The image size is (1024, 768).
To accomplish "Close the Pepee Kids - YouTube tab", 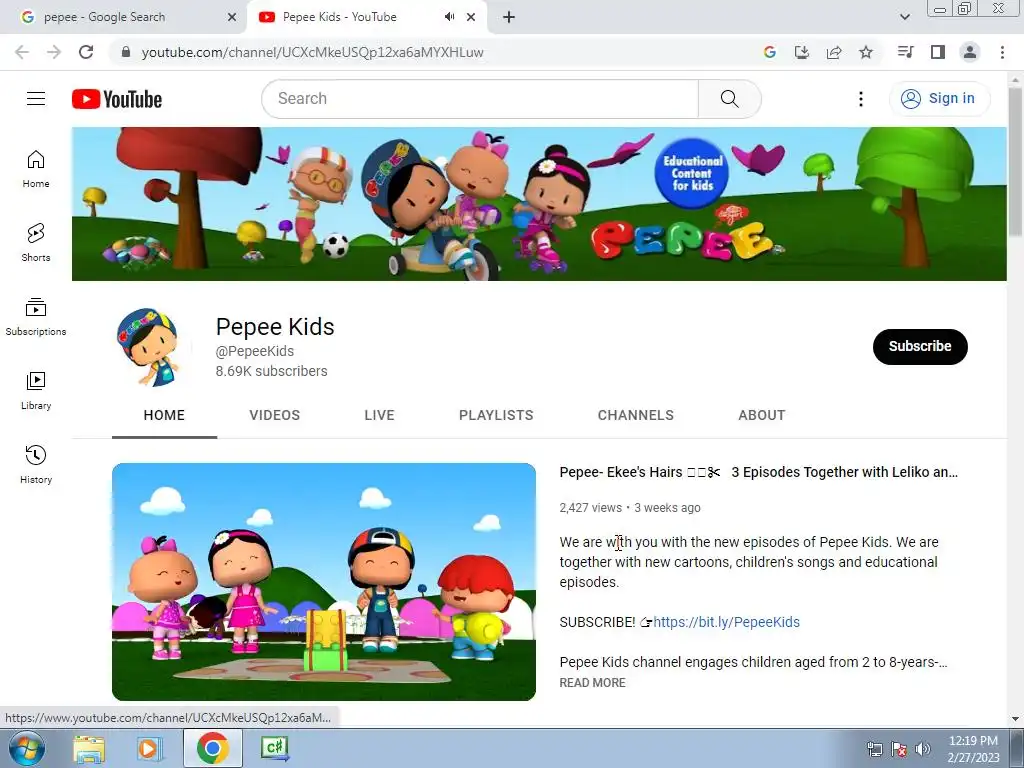I will click(x=471, y=17).
